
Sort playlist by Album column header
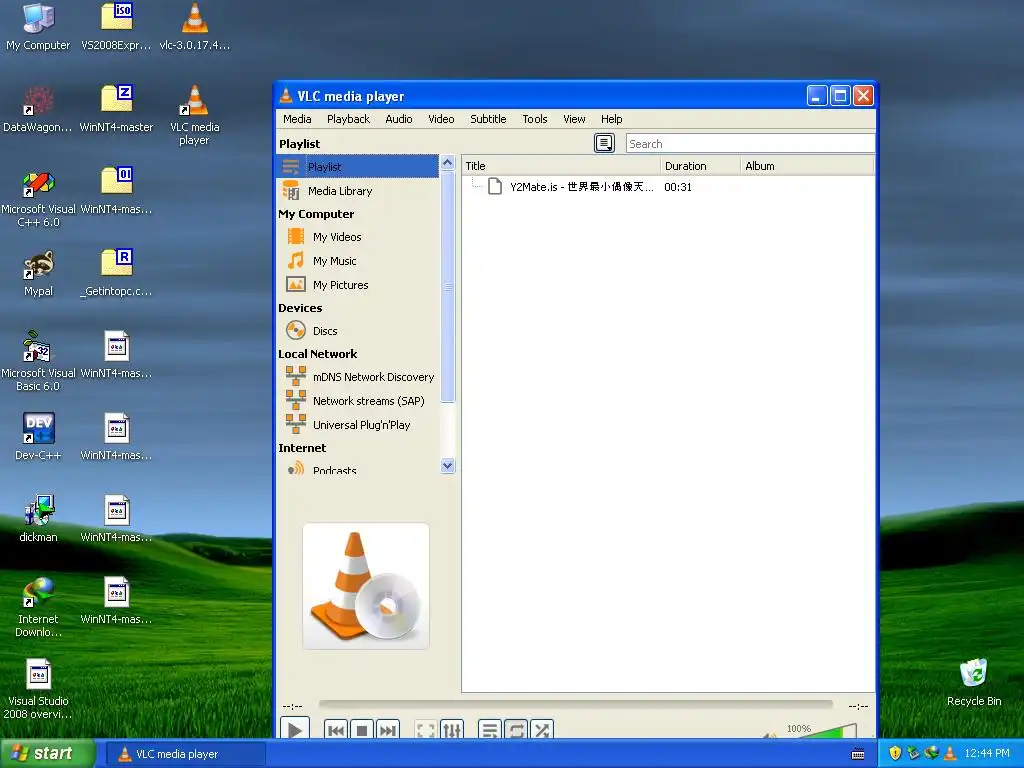(807, 166)
